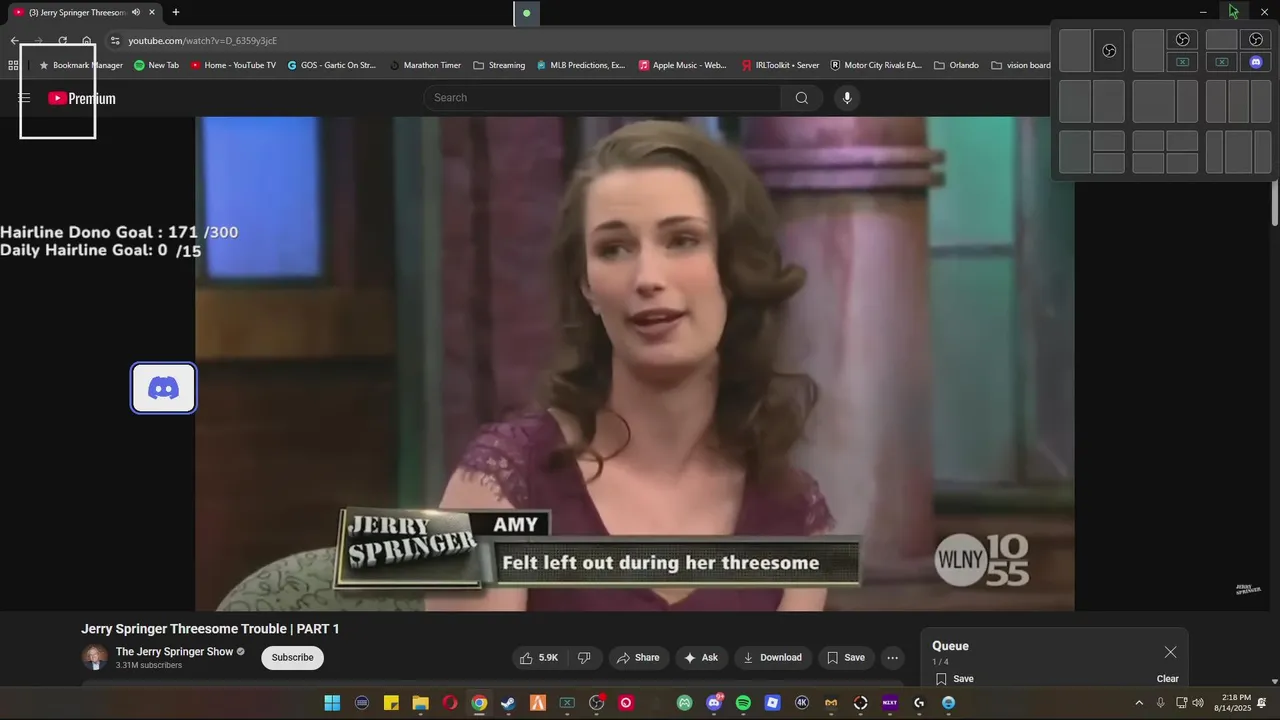Open Discord from the taskbar
1280x720 pixels.
pyautogui.click(x=714, y=703)
